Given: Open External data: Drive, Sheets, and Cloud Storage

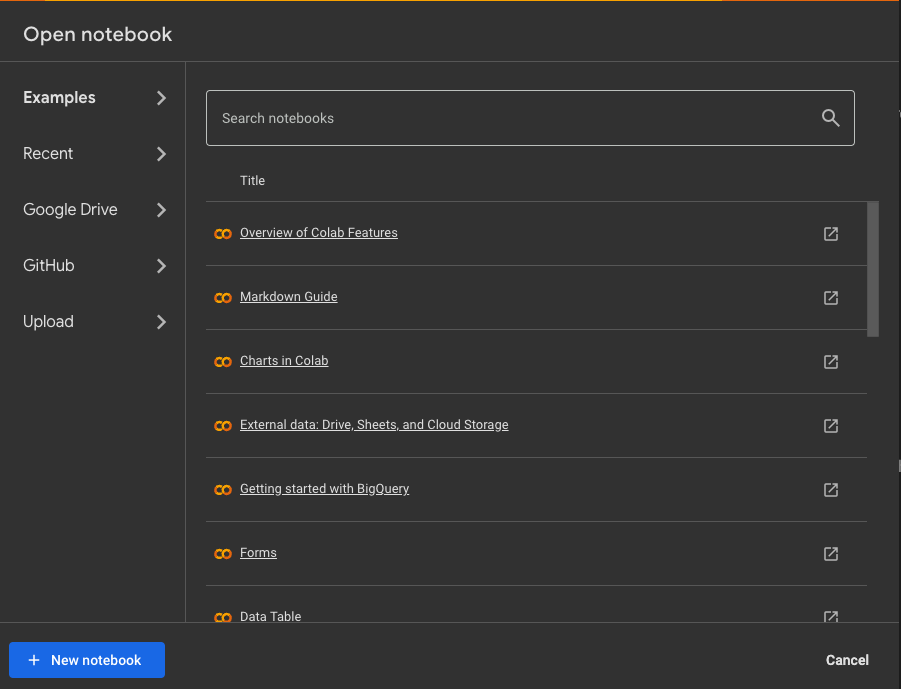Looking at the screenshot, I should pyautogui.click(x=374, y=425).
